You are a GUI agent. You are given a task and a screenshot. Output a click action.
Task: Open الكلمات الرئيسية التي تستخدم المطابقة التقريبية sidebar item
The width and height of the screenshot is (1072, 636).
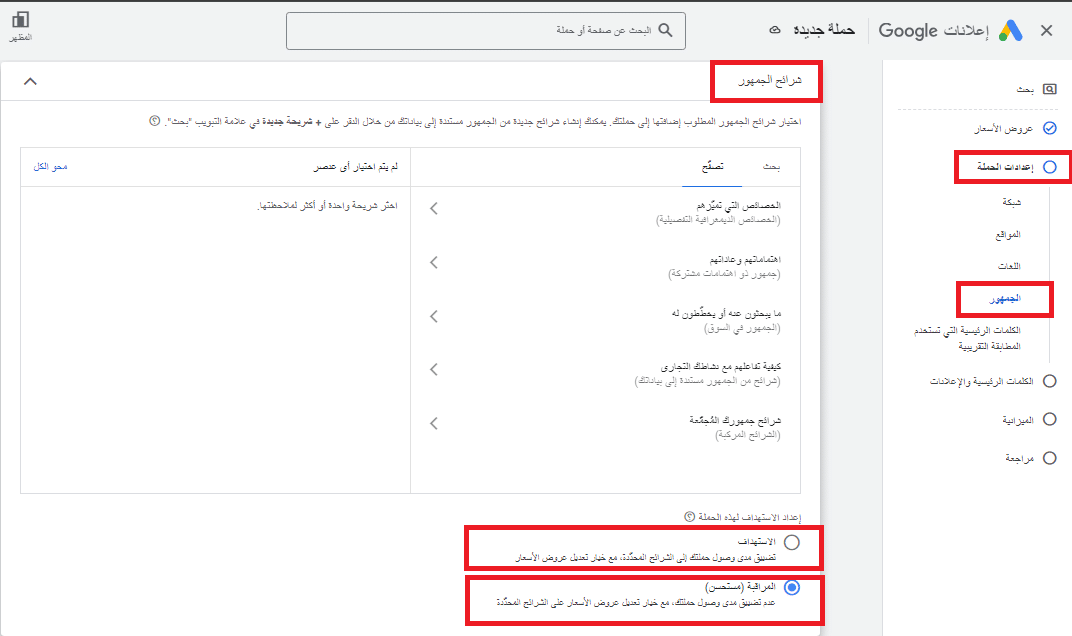[x=967, y=339]
